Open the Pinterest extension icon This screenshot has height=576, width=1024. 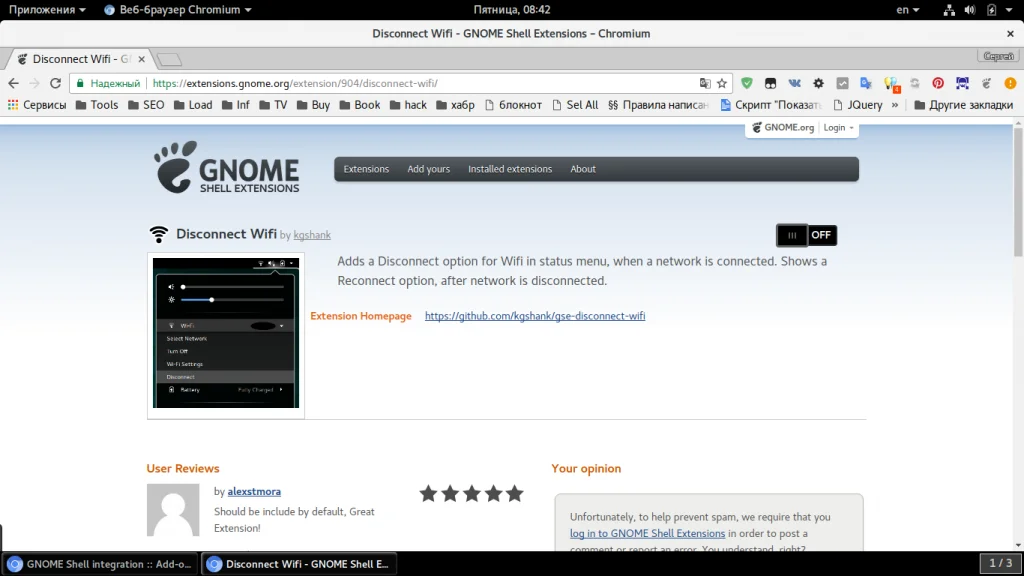pyautogui.click(x=938, y=84)
